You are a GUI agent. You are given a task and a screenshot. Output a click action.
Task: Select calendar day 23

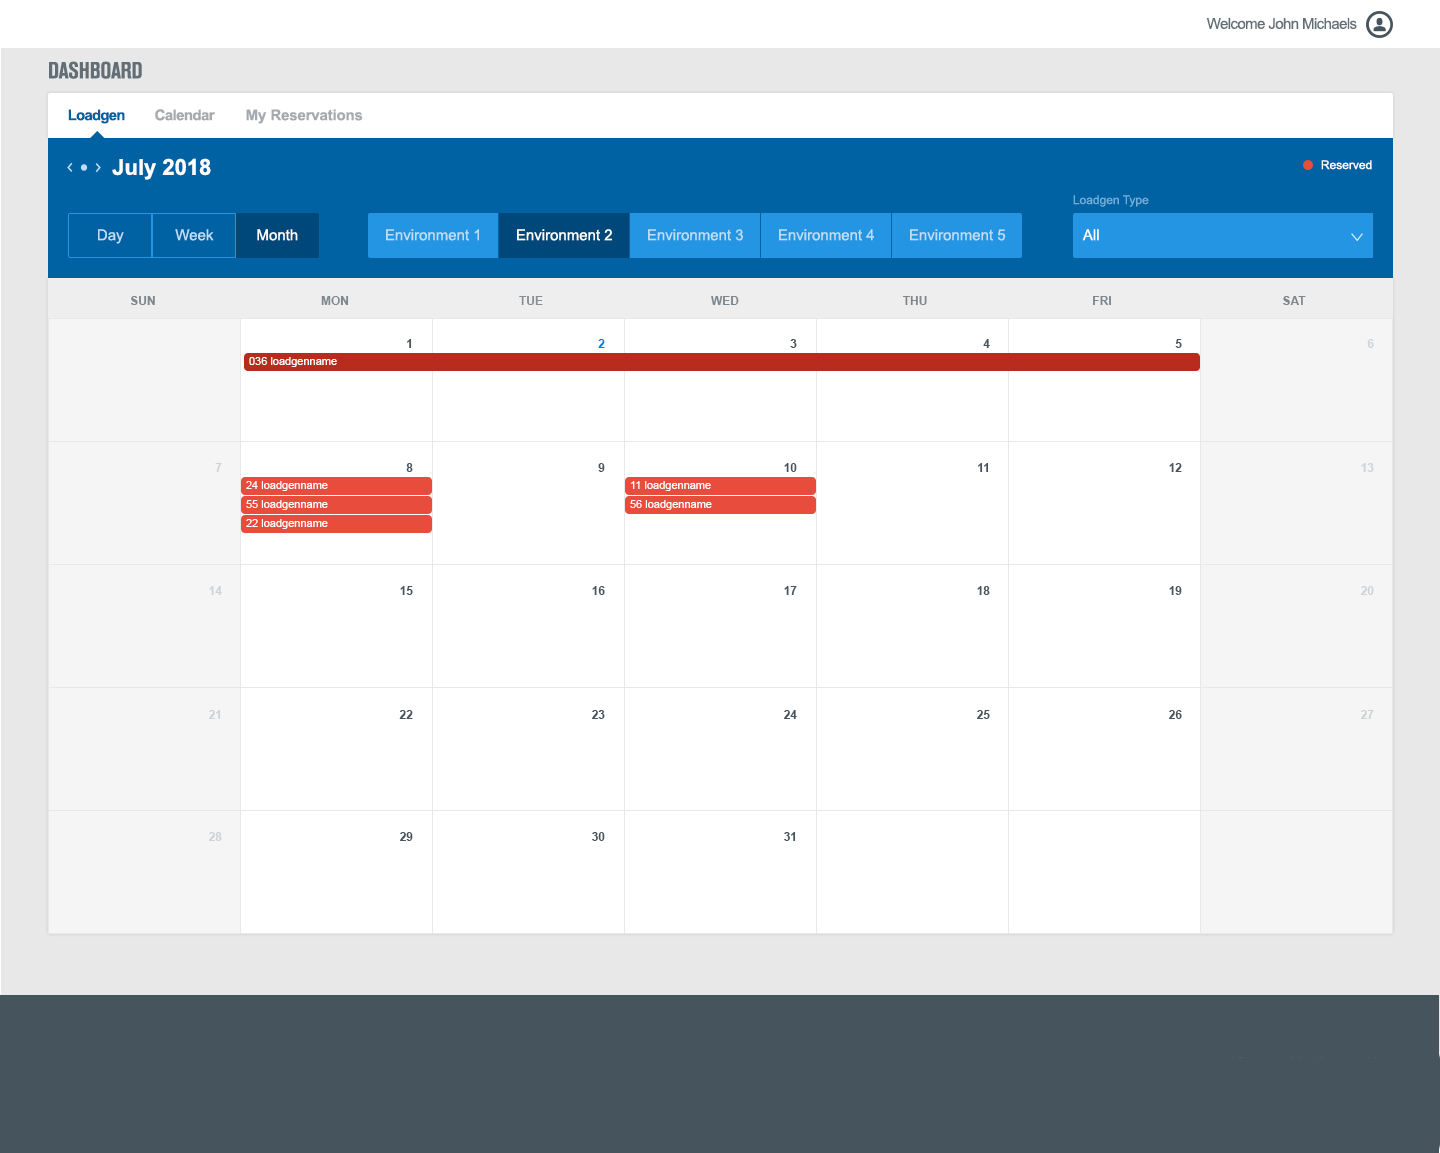(598, 715)
